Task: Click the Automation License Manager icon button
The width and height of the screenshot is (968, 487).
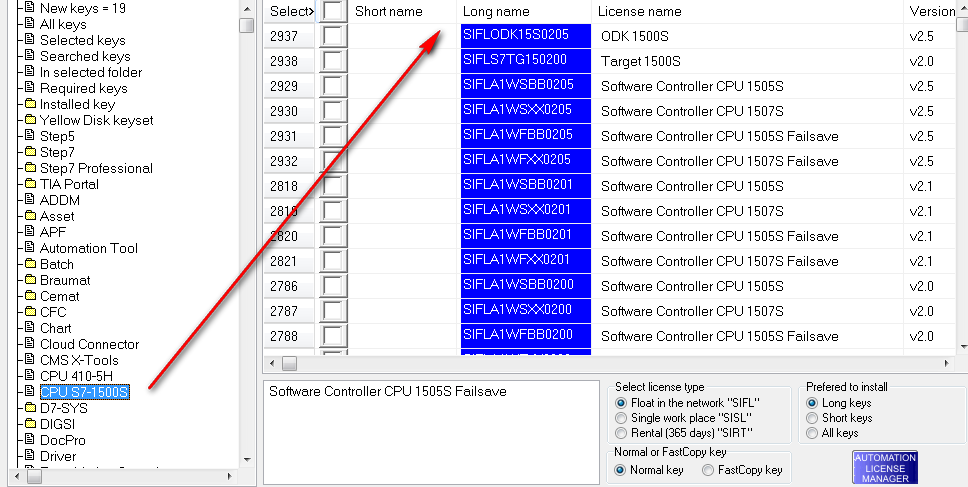Action: (885, 467)
